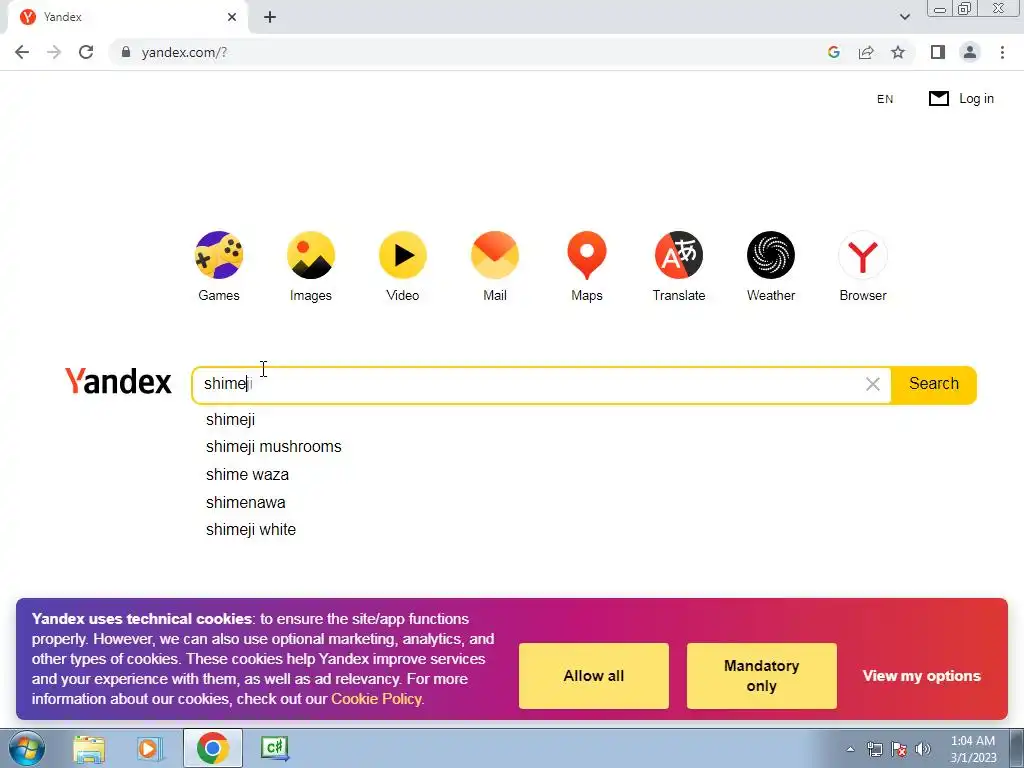Reload the page
Image resolution: width=1024 pixels, height=768 pixels.
(86, 52)
